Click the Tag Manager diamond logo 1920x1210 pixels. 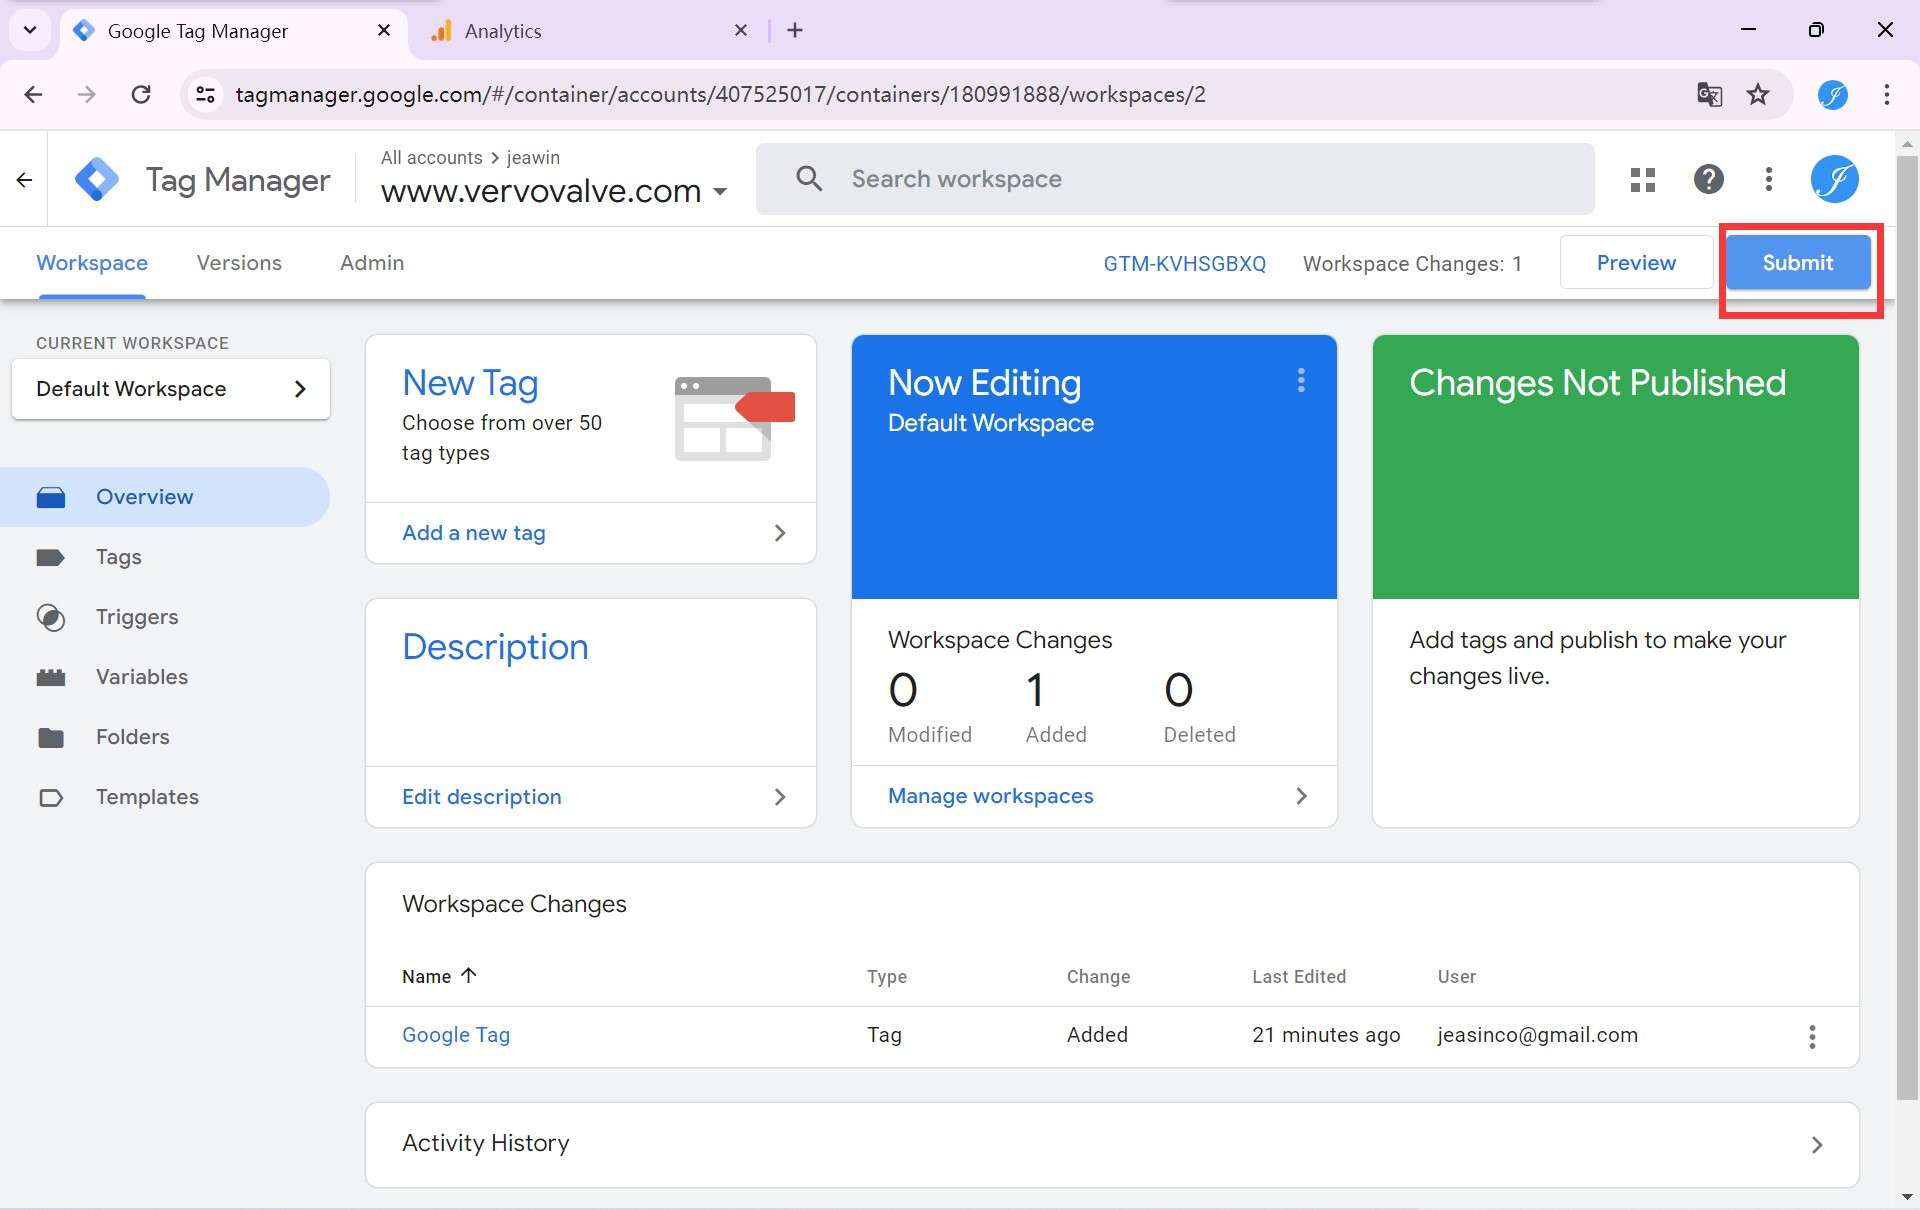(x=97, y=180)
